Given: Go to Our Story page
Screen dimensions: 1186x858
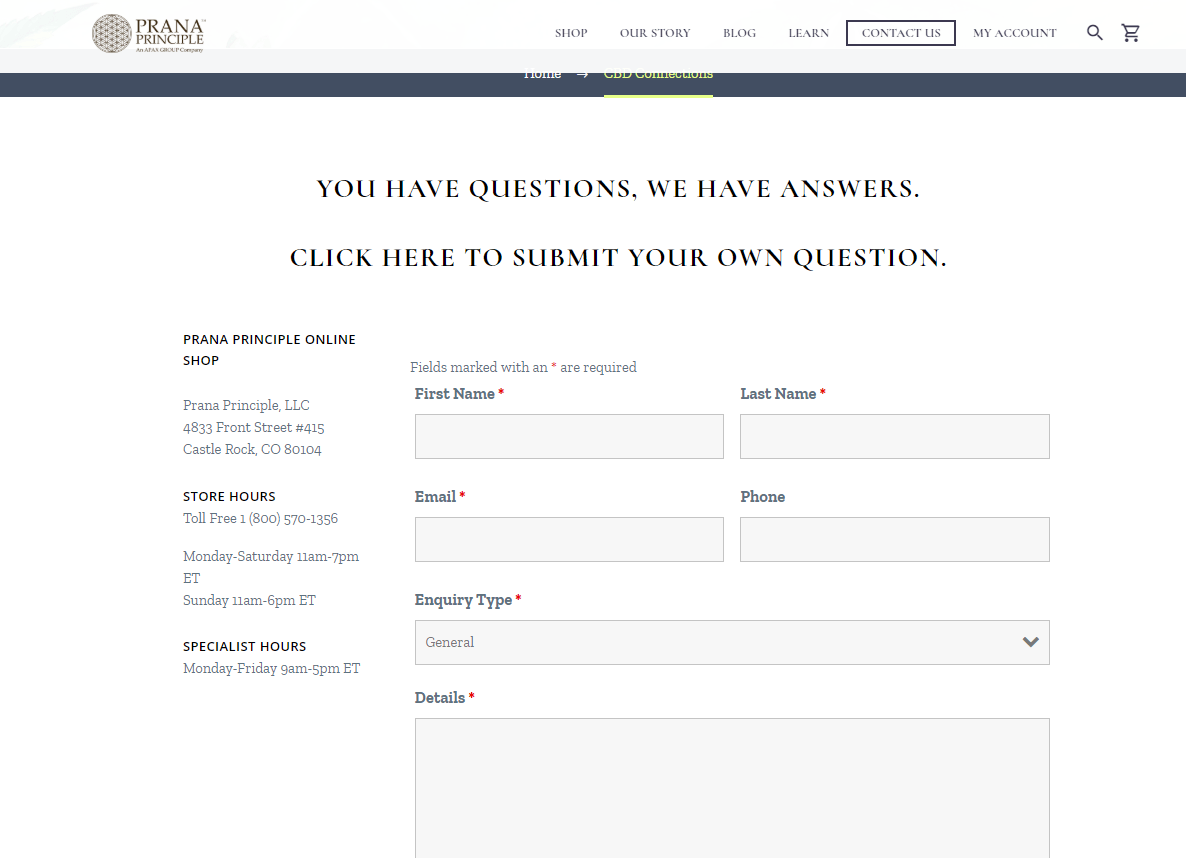Looking at the screenshot, I should pyautogui.click(x=655, y=33).
